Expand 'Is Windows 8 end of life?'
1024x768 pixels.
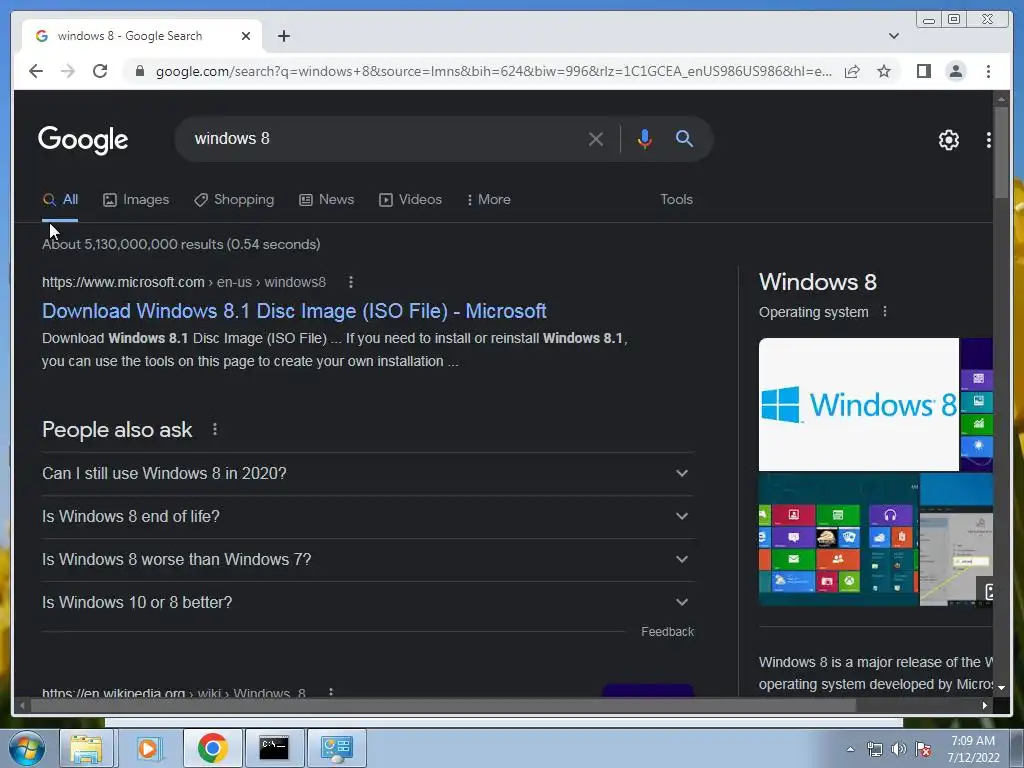(x=368, y=517)
